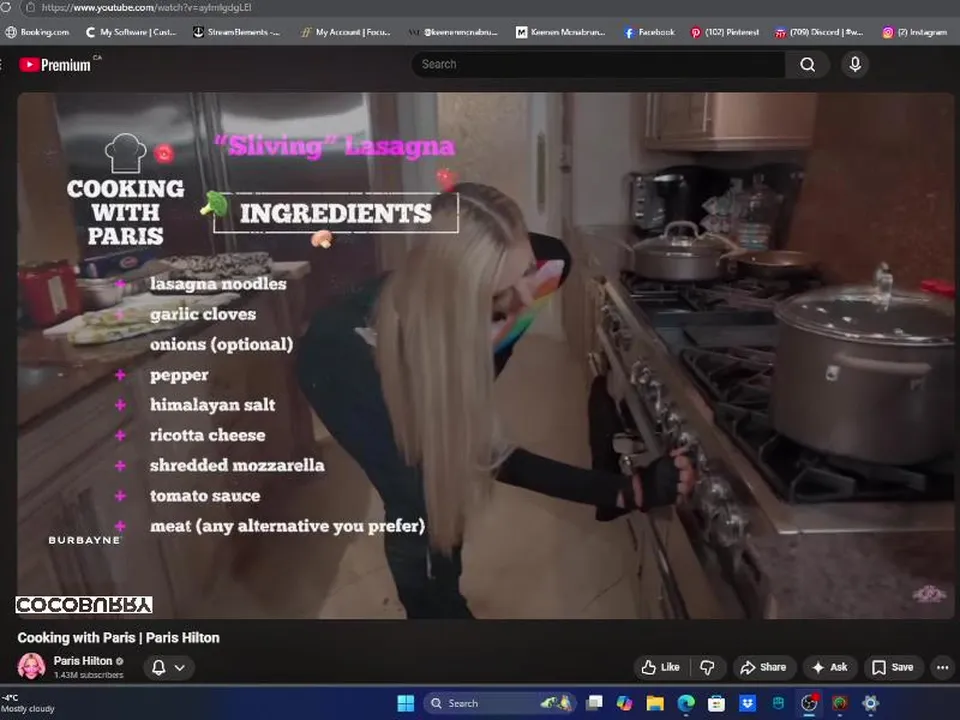Focus the YouTube search box
The height and width of the screenshot is (720, 960).
click(x=598, y=64)
